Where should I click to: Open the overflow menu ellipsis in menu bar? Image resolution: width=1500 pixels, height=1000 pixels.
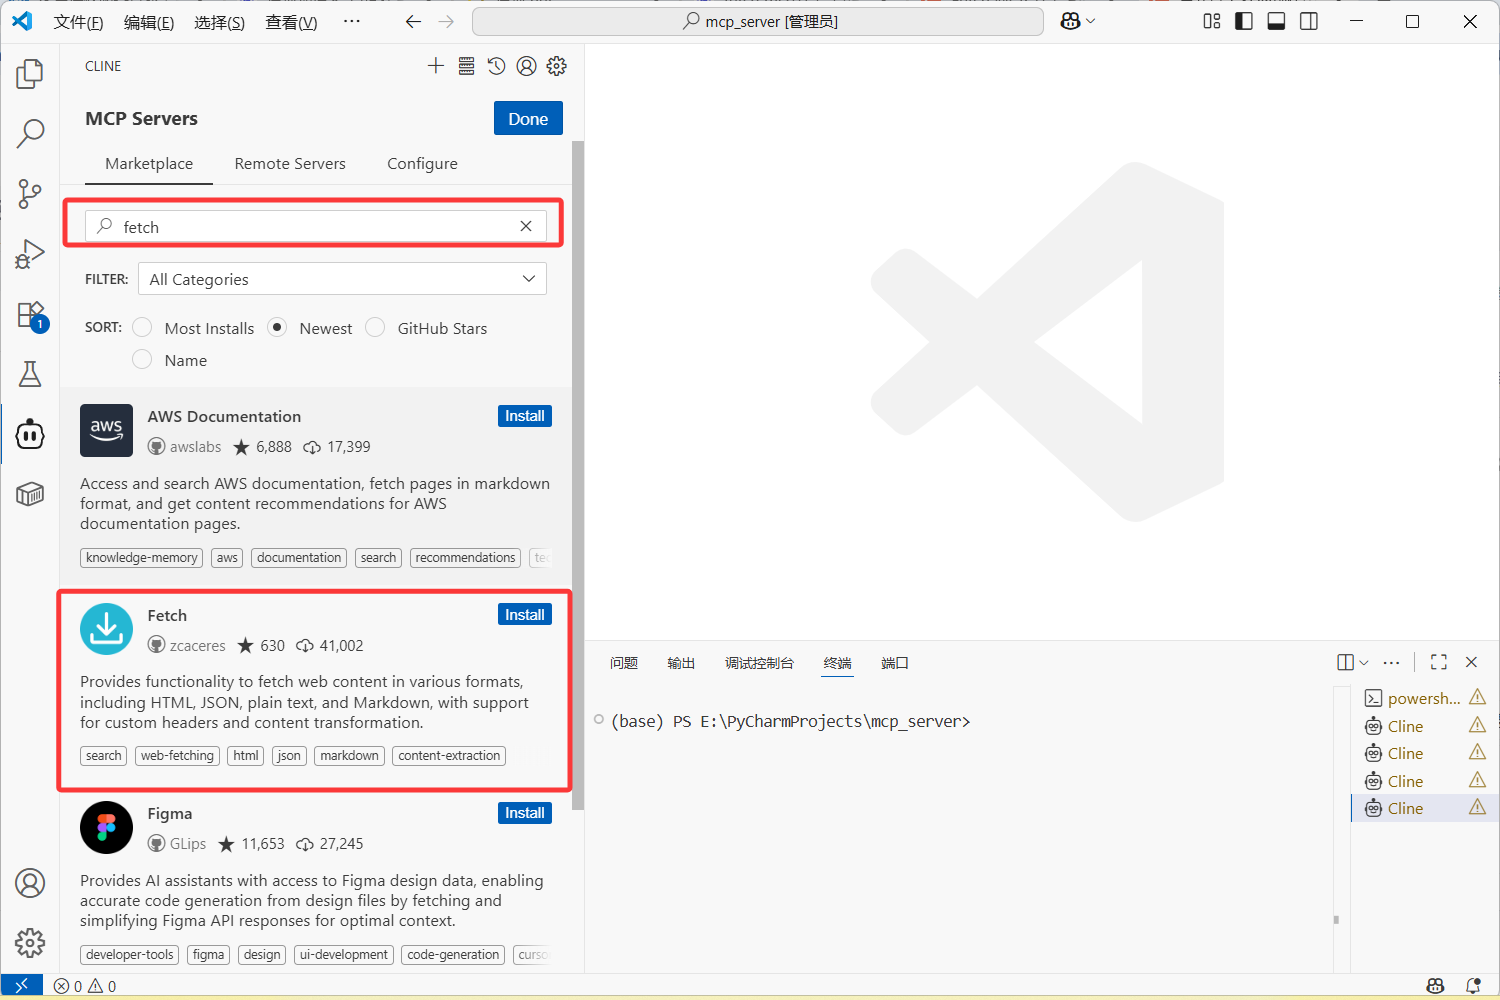point(352,21)
